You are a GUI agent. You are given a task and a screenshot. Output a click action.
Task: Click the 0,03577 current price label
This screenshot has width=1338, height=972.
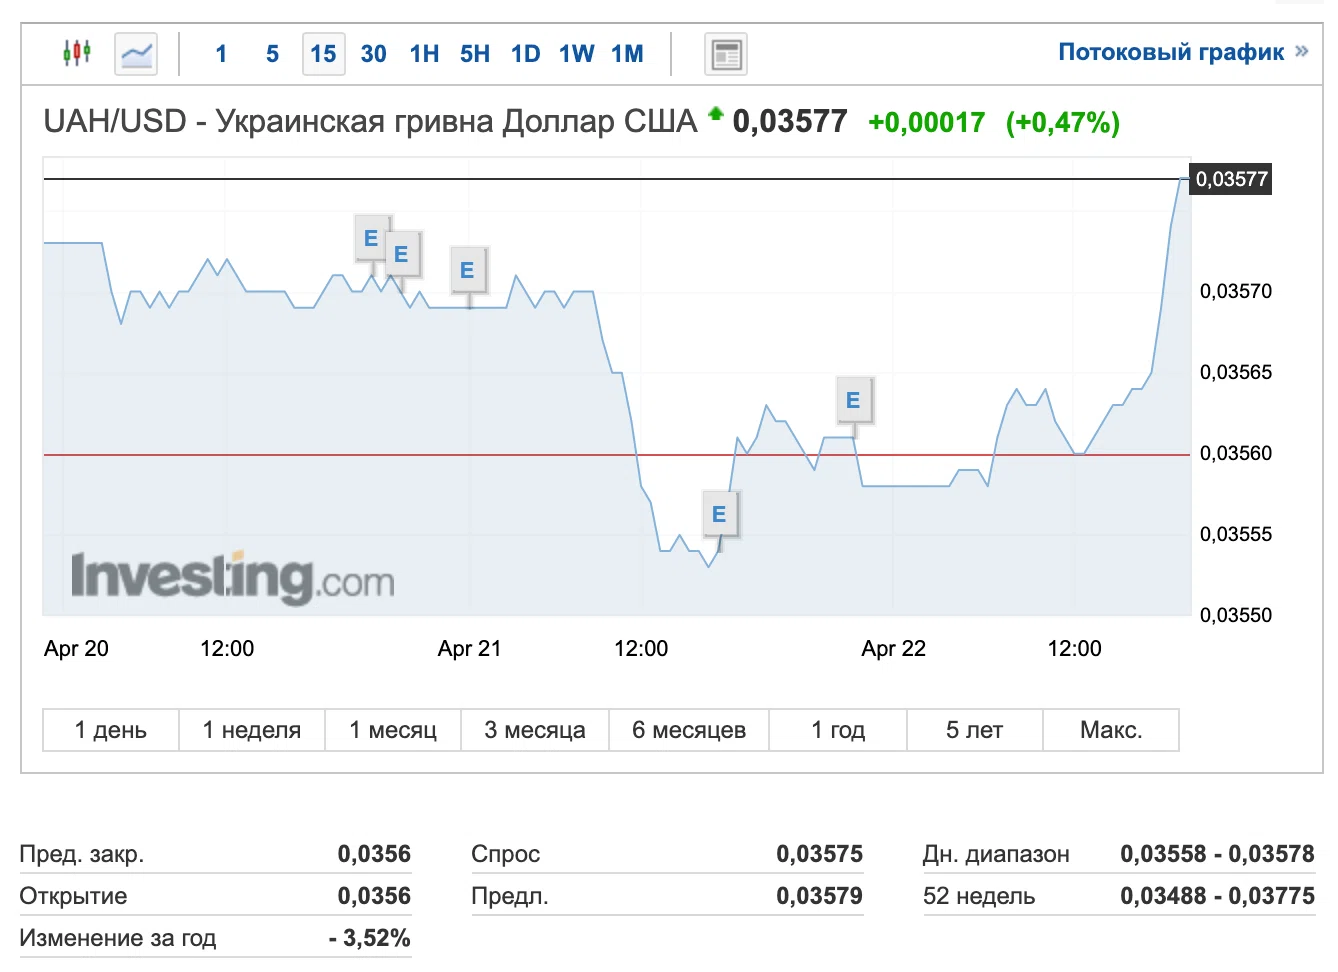point(1231,179)
